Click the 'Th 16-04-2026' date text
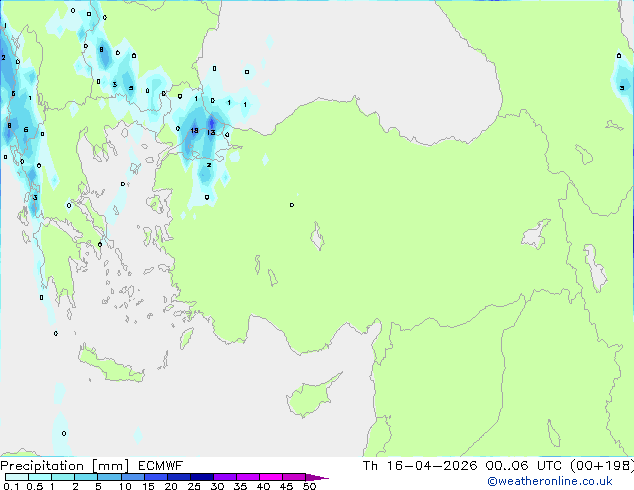This screenshot has width=634, height=490. pyautogui.click(x=420, y=466)
